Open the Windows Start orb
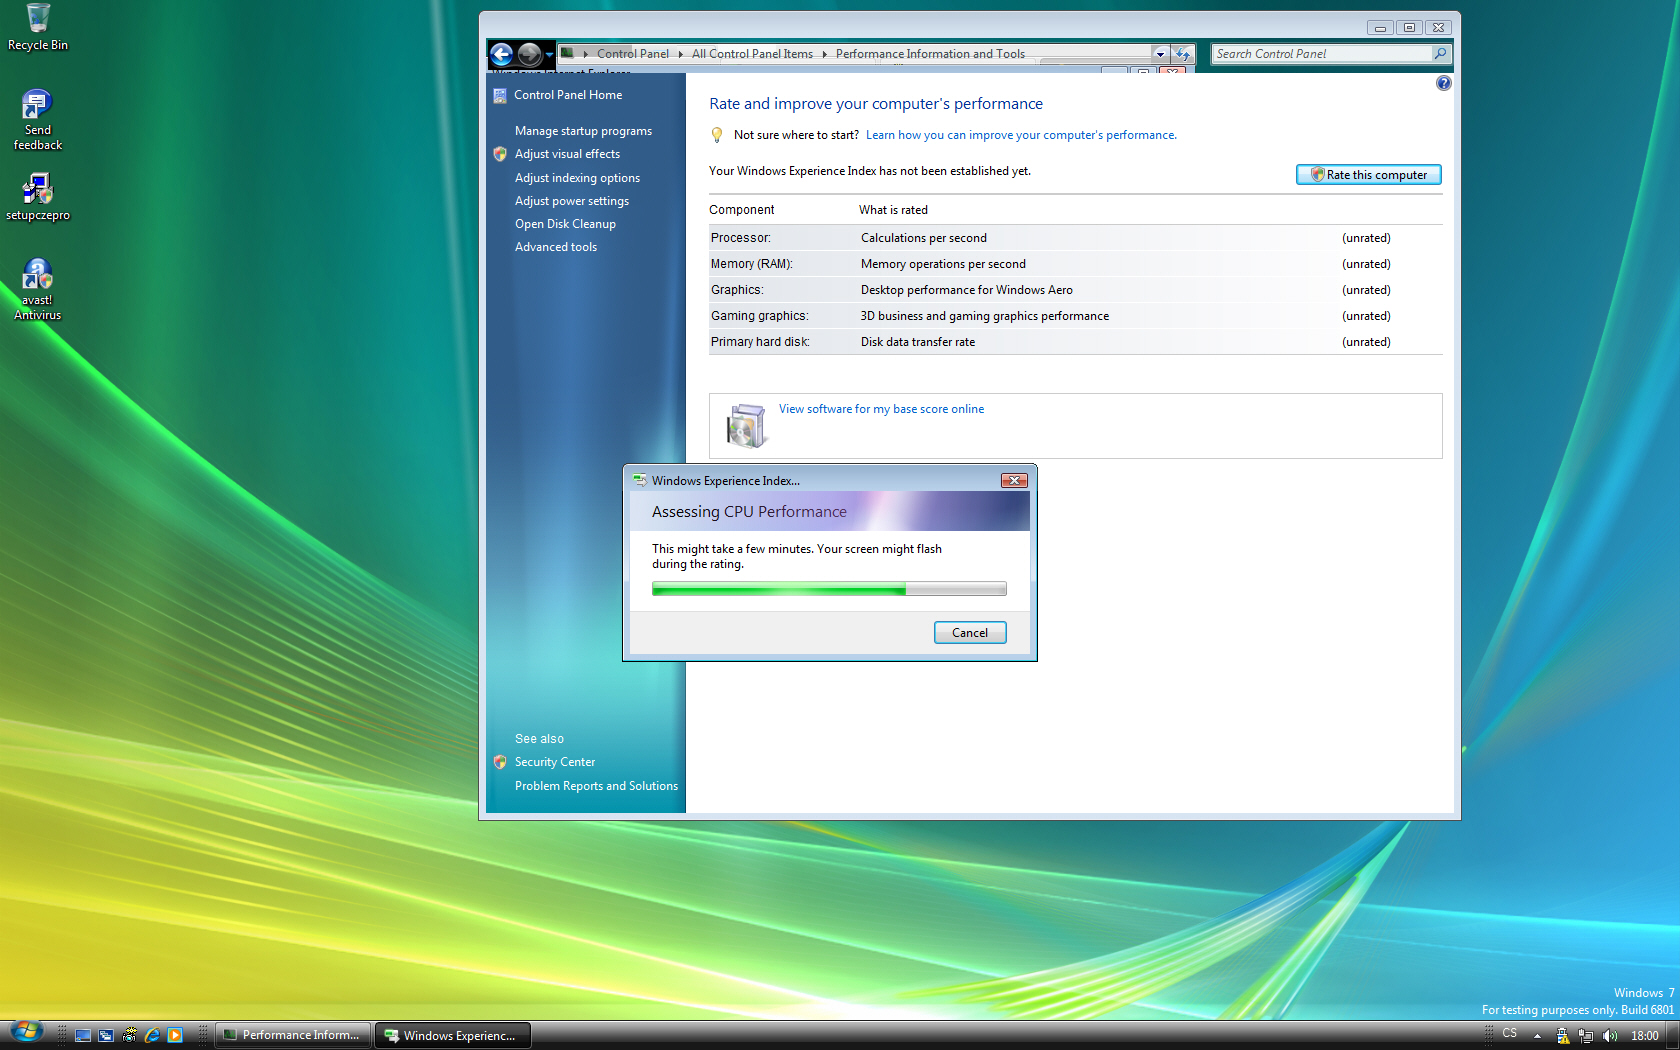1680x1050 pixels. pyautogui.click(x=27, y=1032)
